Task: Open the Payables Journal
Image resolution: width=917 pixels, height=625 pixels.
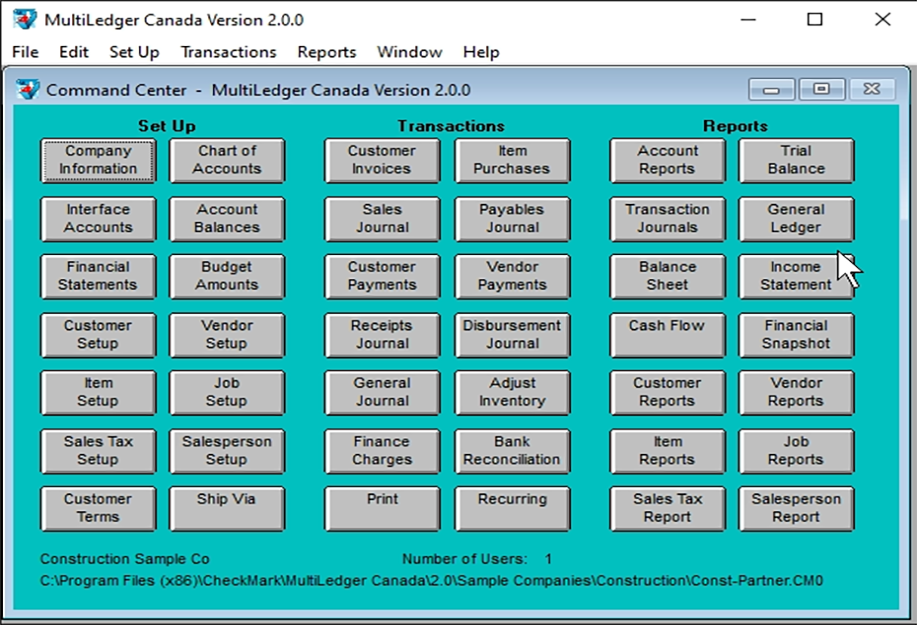Action: coord(511,218)
